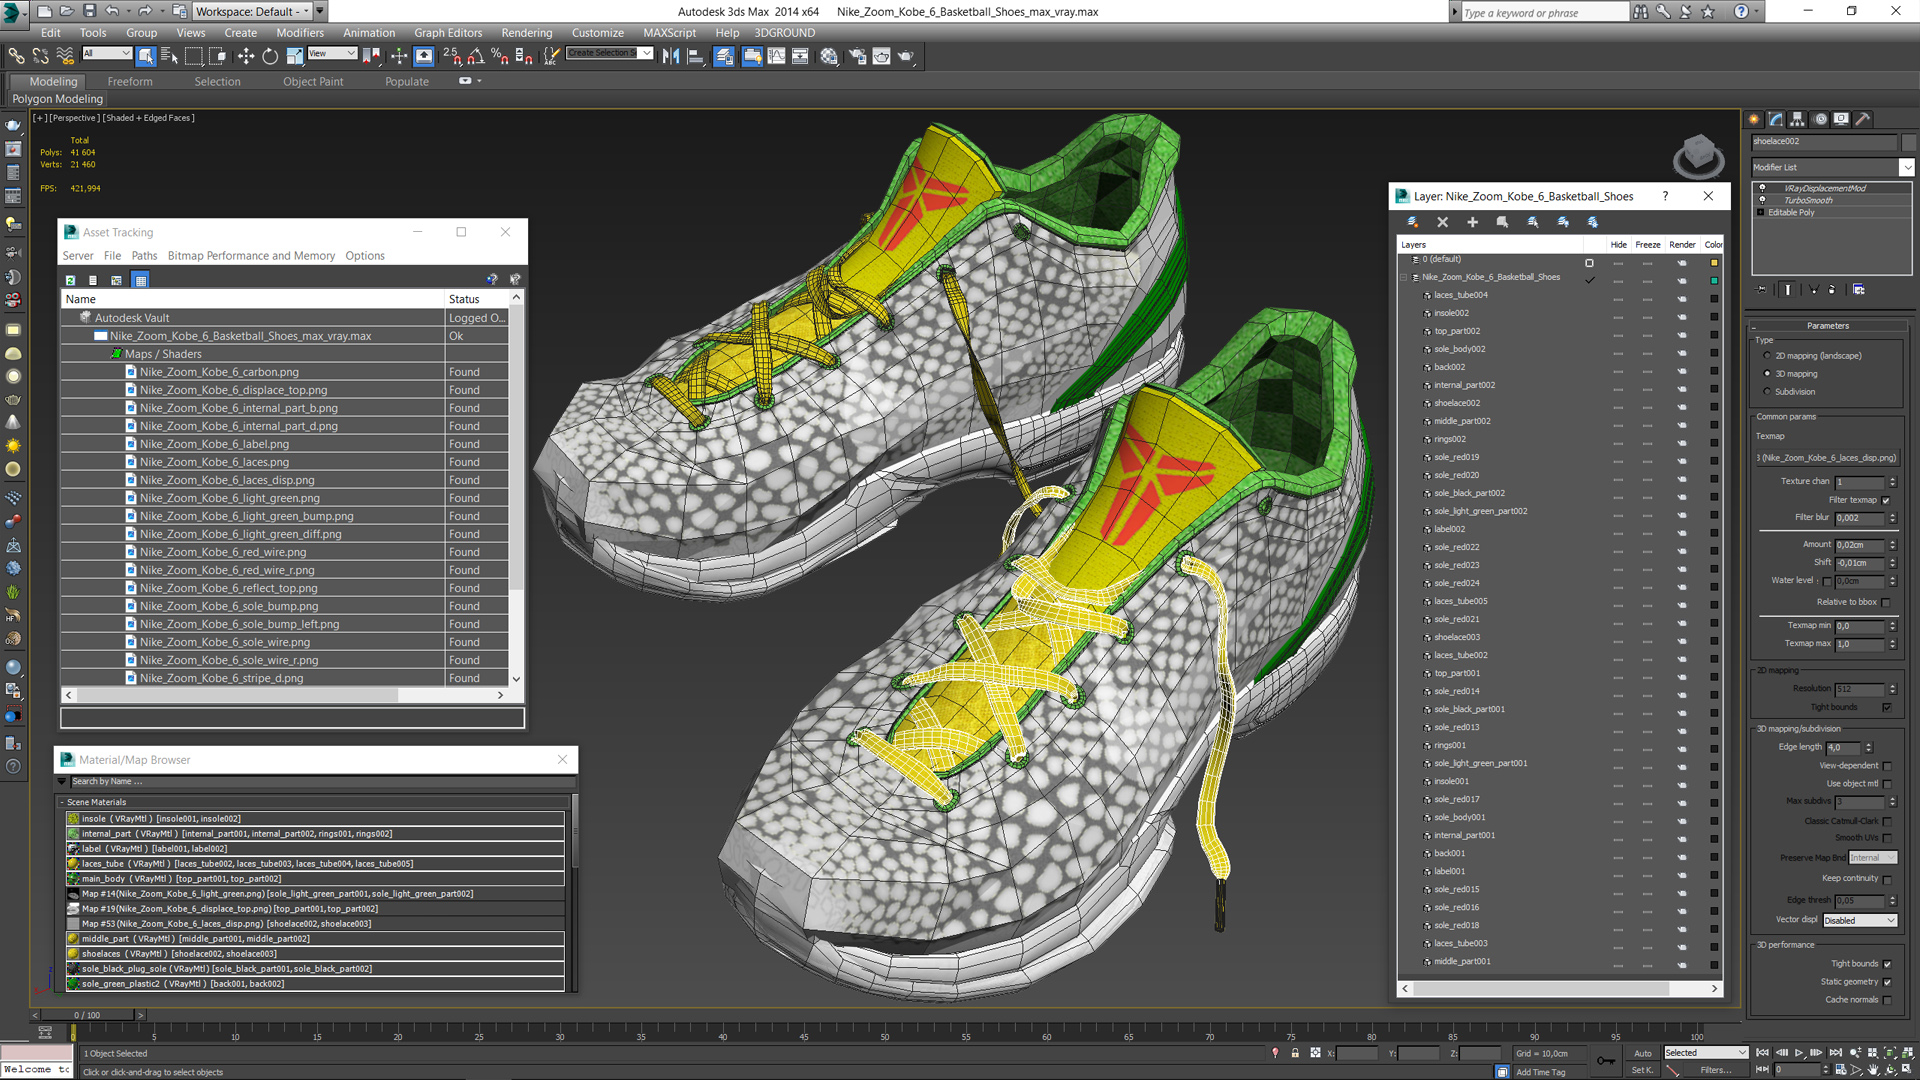This screenshot has height=1080, width=1920.
Task: Toggle the View-dependent checkbox
Action: click(x=1887, y=766)
